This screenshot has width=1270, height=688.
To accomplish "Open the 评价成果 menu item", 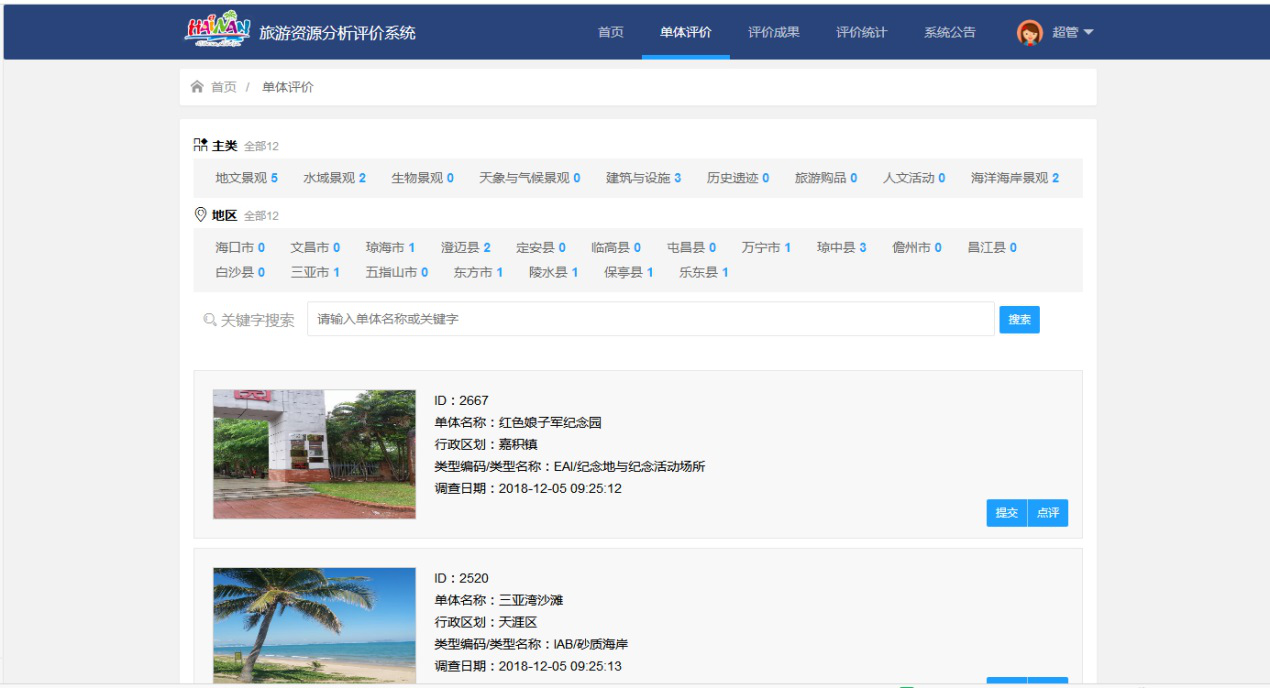I will (774, 31).
